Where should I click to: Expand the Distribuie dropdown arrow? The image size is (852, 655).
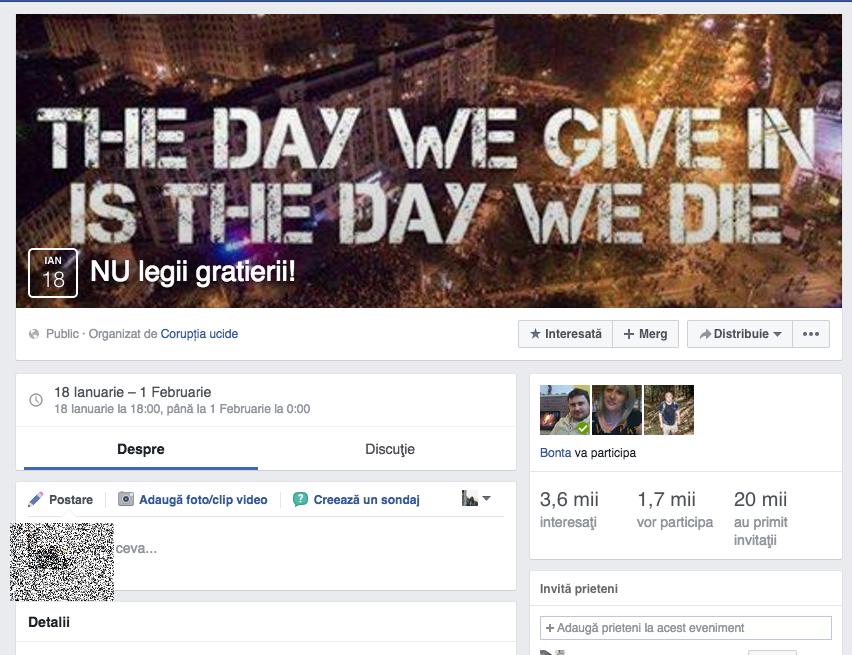coord(777,334)
